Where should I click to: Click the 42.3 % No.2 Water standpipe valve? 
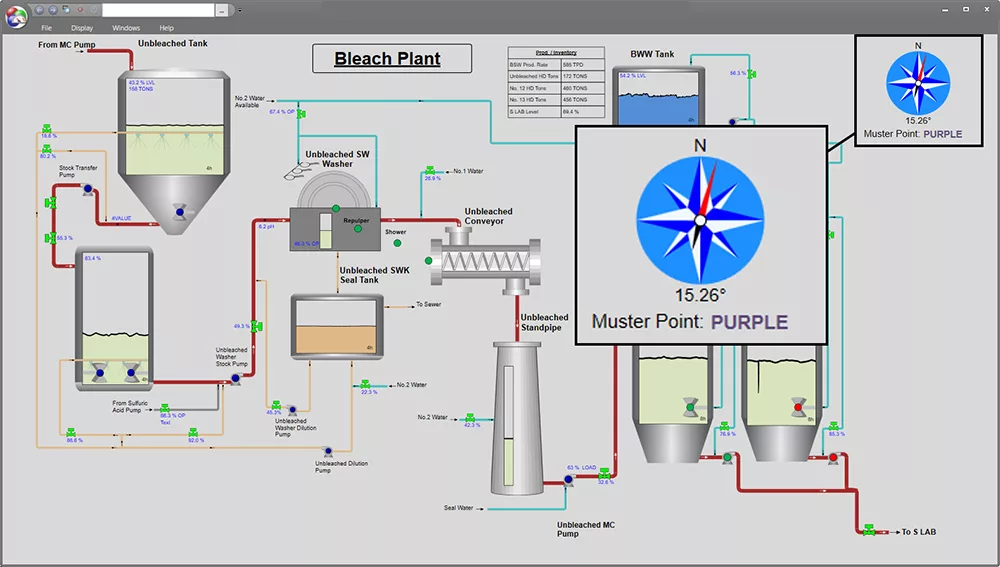pos(470,418)
